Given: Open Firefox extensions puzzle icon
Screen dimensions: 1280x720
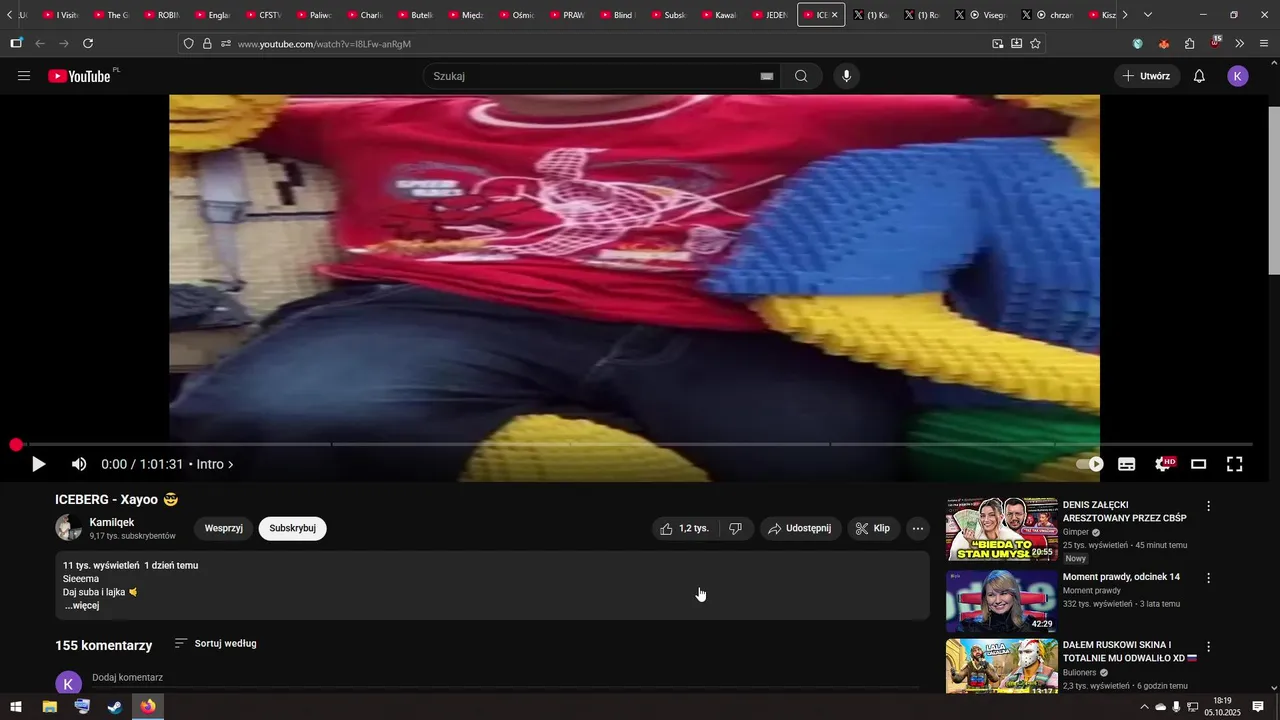Looking at the screenshot, I should coord(1189,43).
